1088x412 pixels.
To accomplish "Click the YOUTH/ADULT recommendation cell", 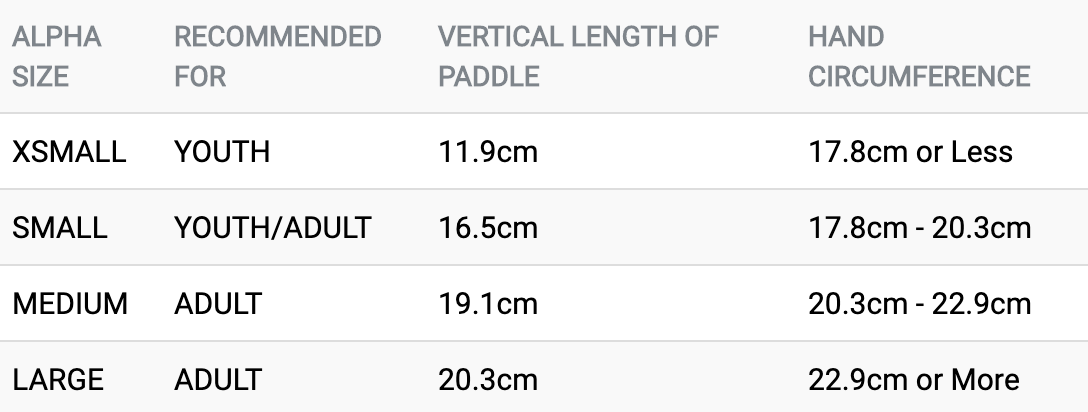I will [272, 228].
